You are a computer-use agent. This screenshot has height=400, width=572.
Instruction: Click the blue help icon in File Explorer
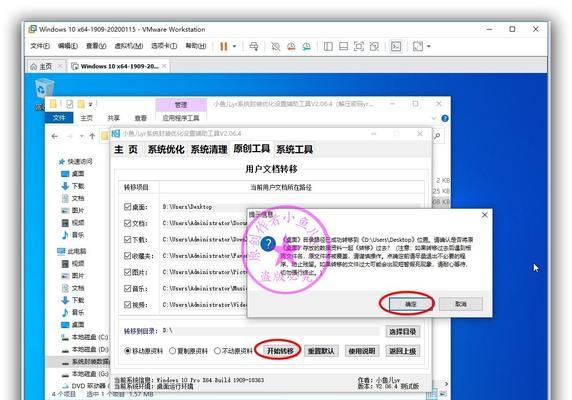tap(445, 118)
